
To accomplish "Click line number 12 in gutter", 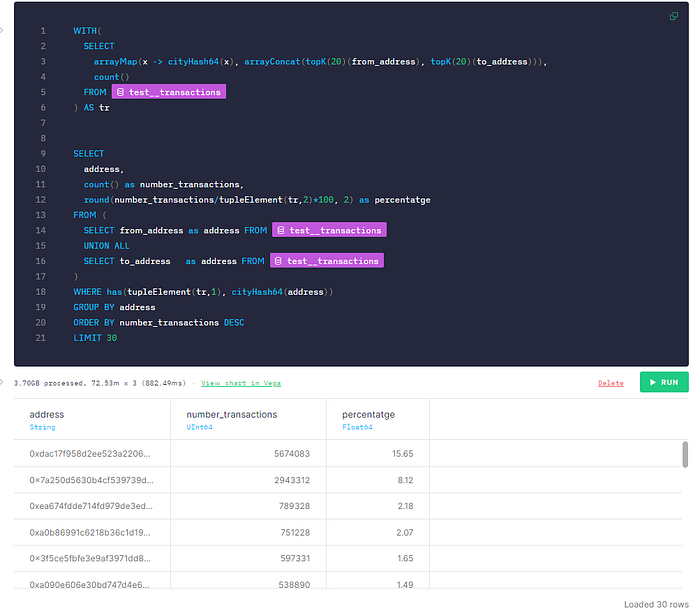I will (x=41, y=200).
